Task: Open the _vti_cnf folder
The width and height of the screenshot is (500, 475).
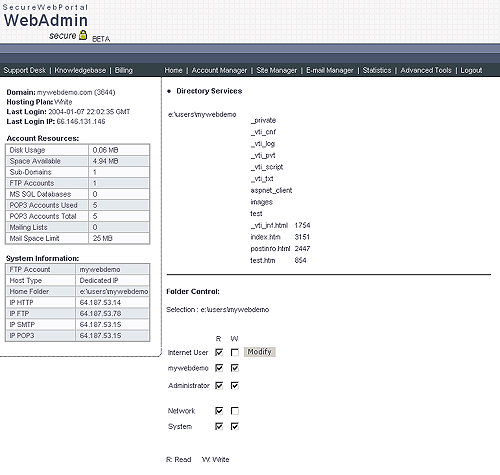Action: 263,132
